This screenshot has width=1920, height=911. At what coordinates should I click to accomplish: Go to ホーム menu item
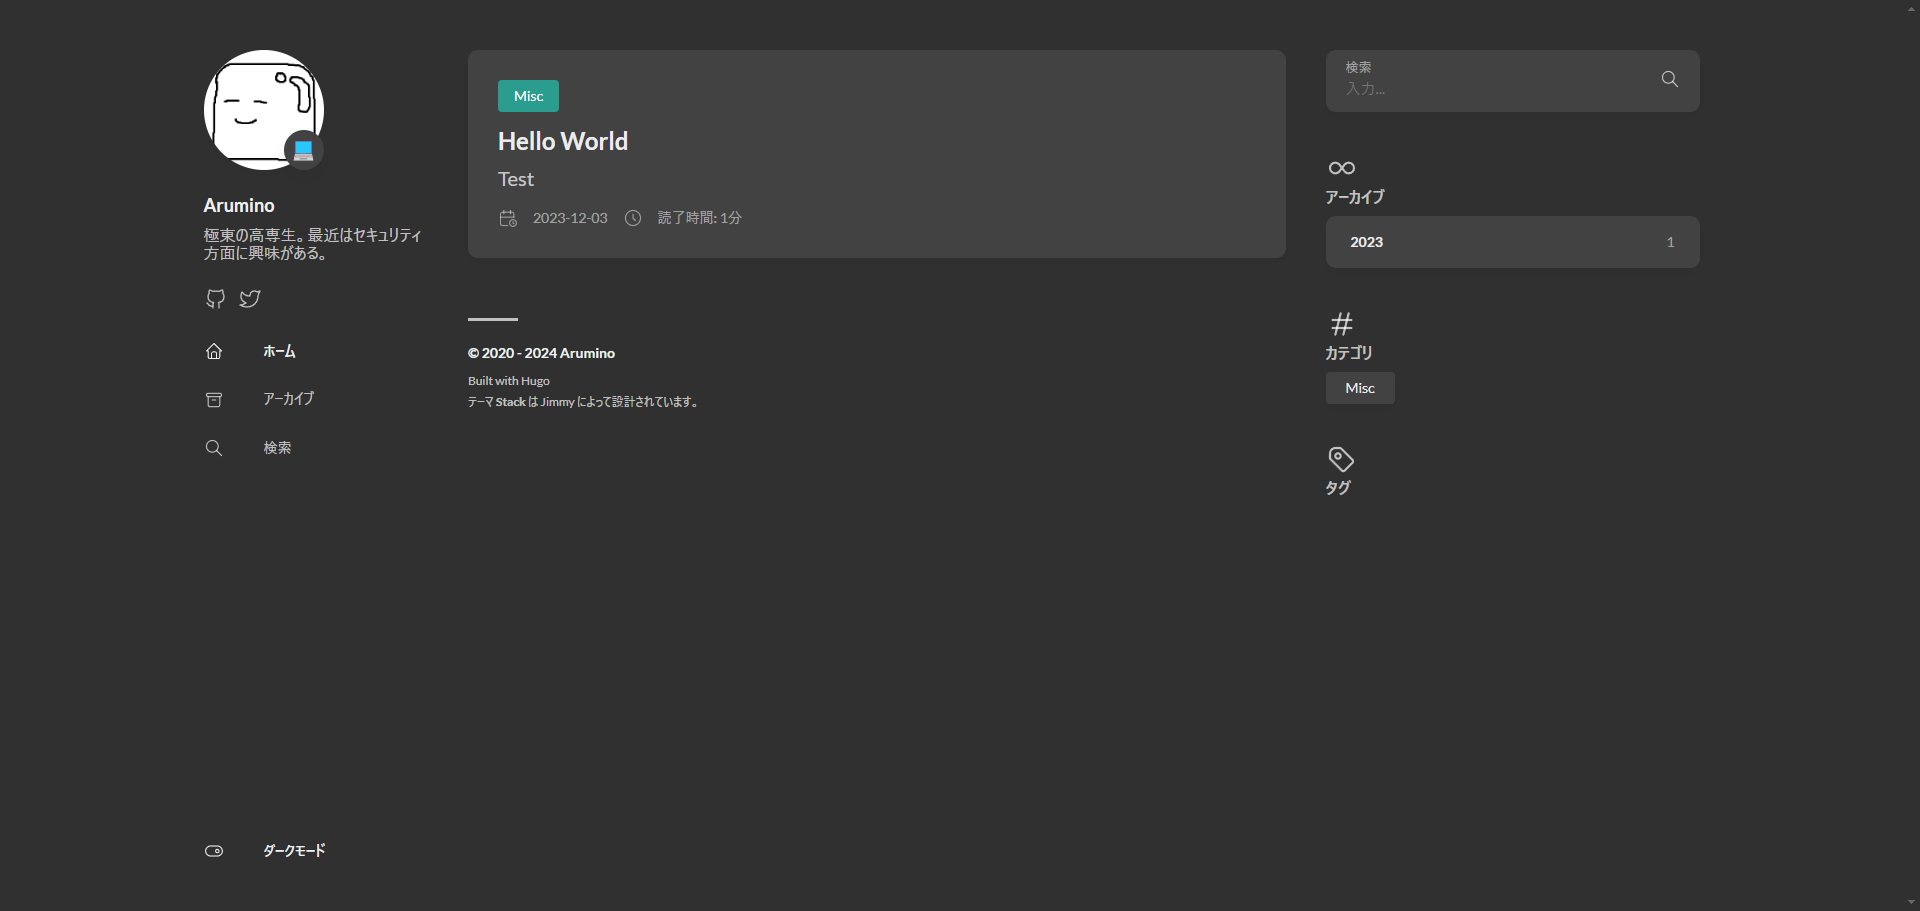coord(279,351)
